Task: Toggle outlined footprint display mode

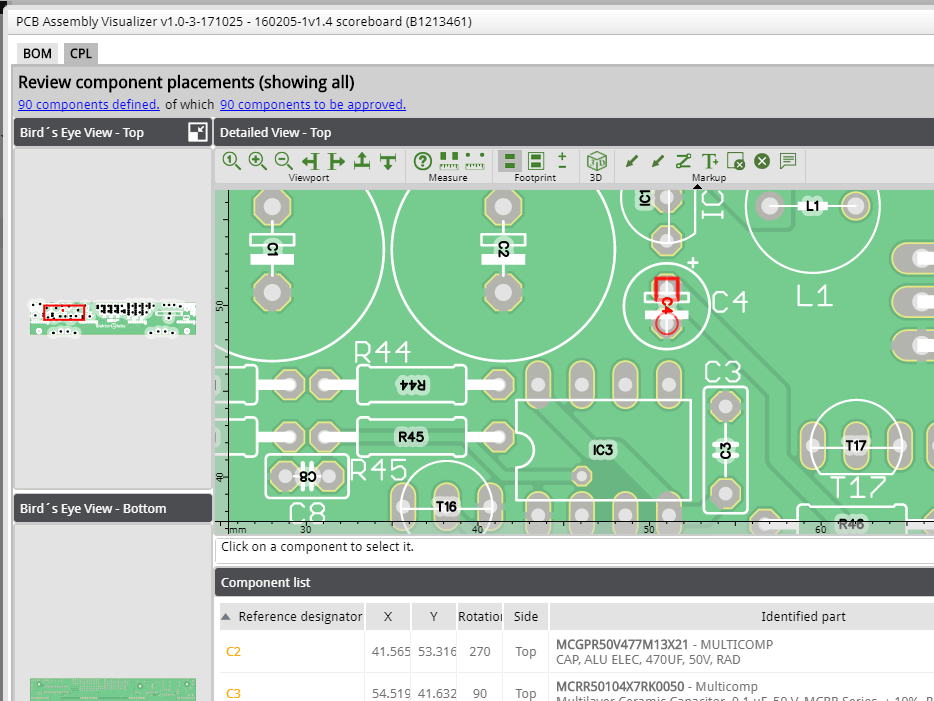Action: tap(536, 160)
